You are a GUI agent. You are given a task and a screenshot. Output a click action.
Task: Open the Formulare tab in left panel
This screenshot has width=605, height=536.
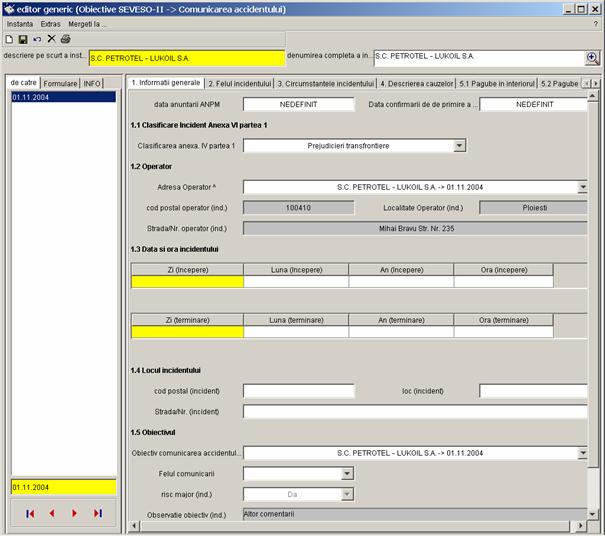pyautogui.click(x=60, y=83)
